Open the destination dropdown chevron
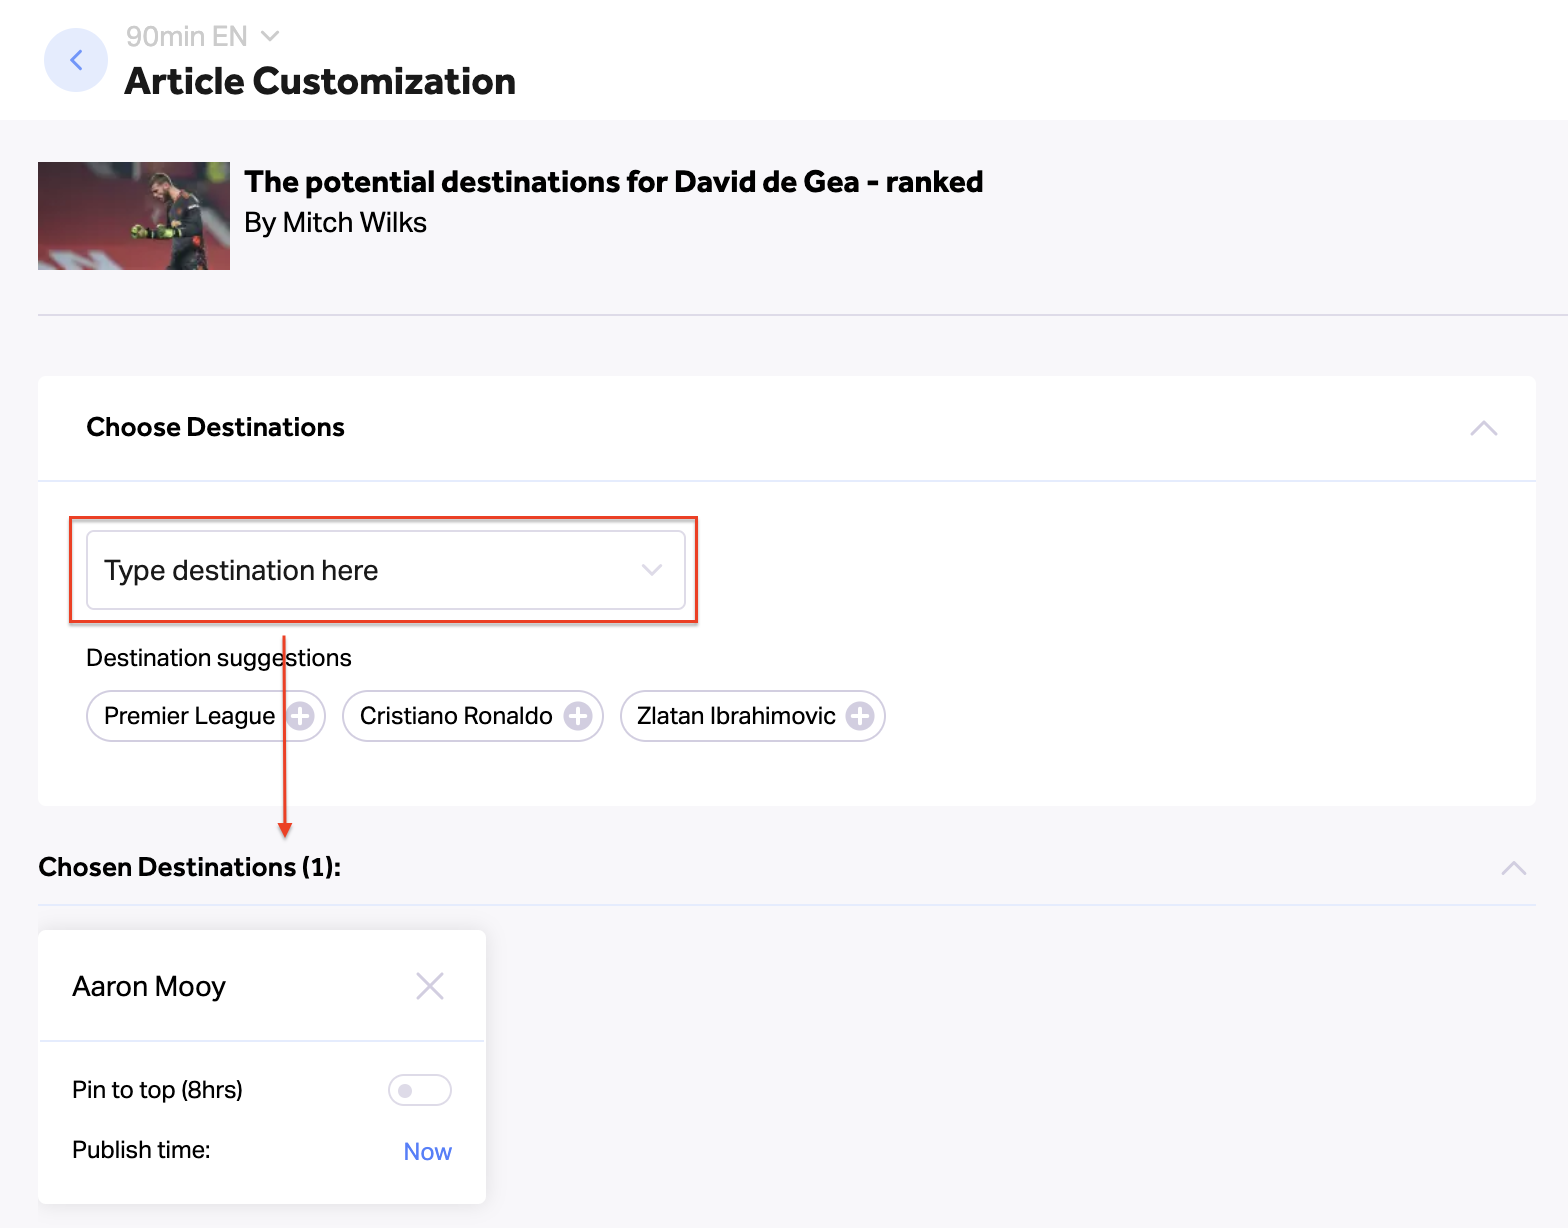The image size is (1568, 1228). pos(652,570)
